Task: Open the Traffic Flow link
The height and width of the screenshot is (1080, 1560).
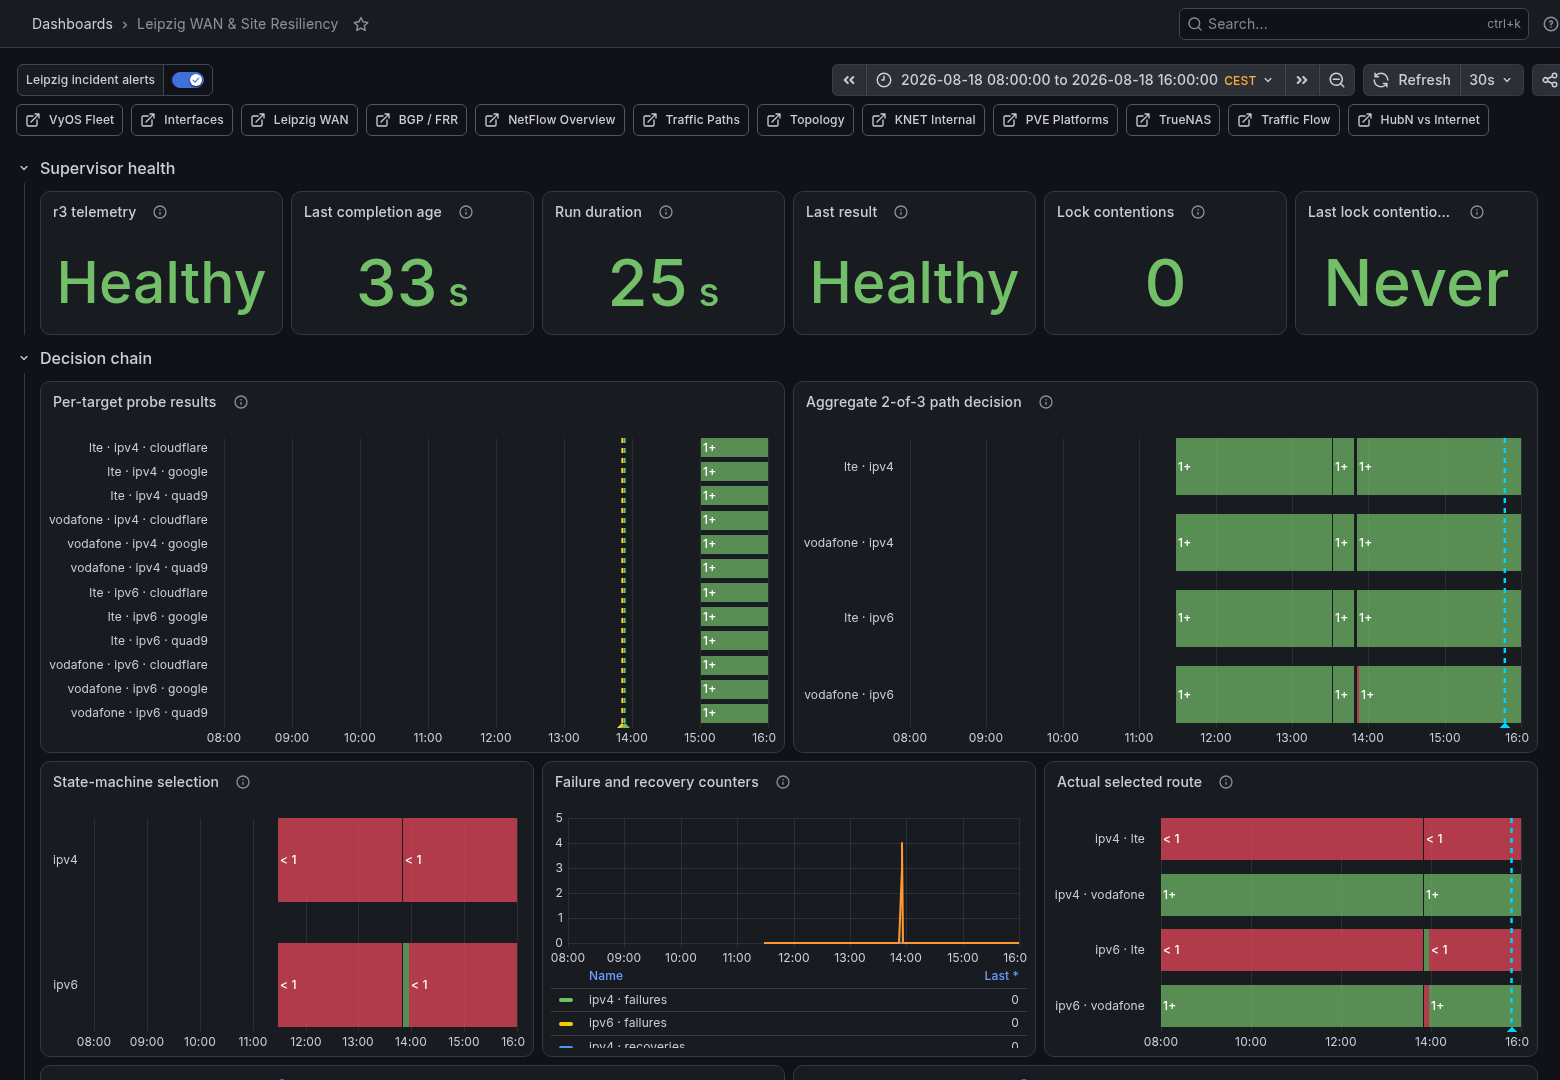Action: click(1284, 120)
